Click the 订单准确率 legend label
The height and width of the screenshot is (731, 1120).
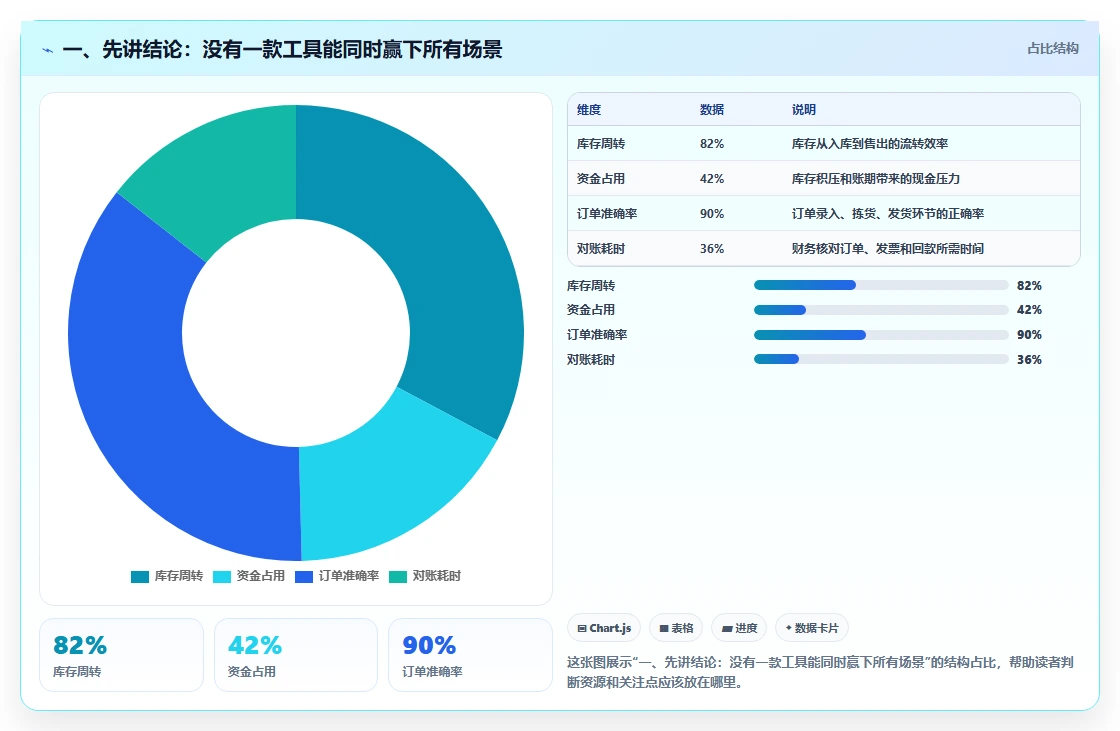pos(349,576)
